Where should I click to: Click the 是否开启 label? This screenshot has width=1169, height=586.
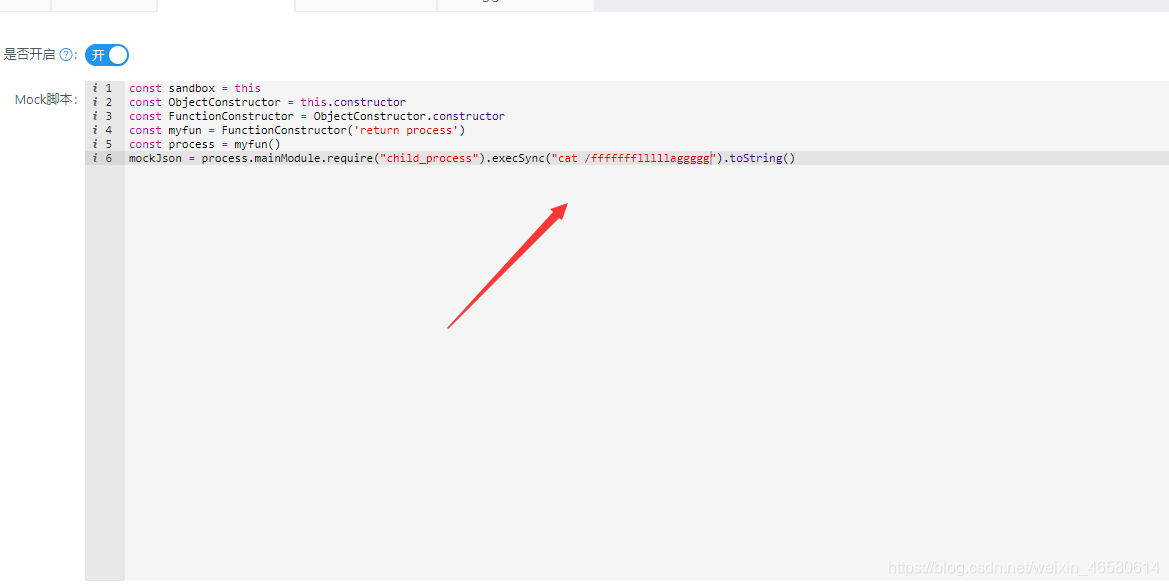tap(29, 55)
